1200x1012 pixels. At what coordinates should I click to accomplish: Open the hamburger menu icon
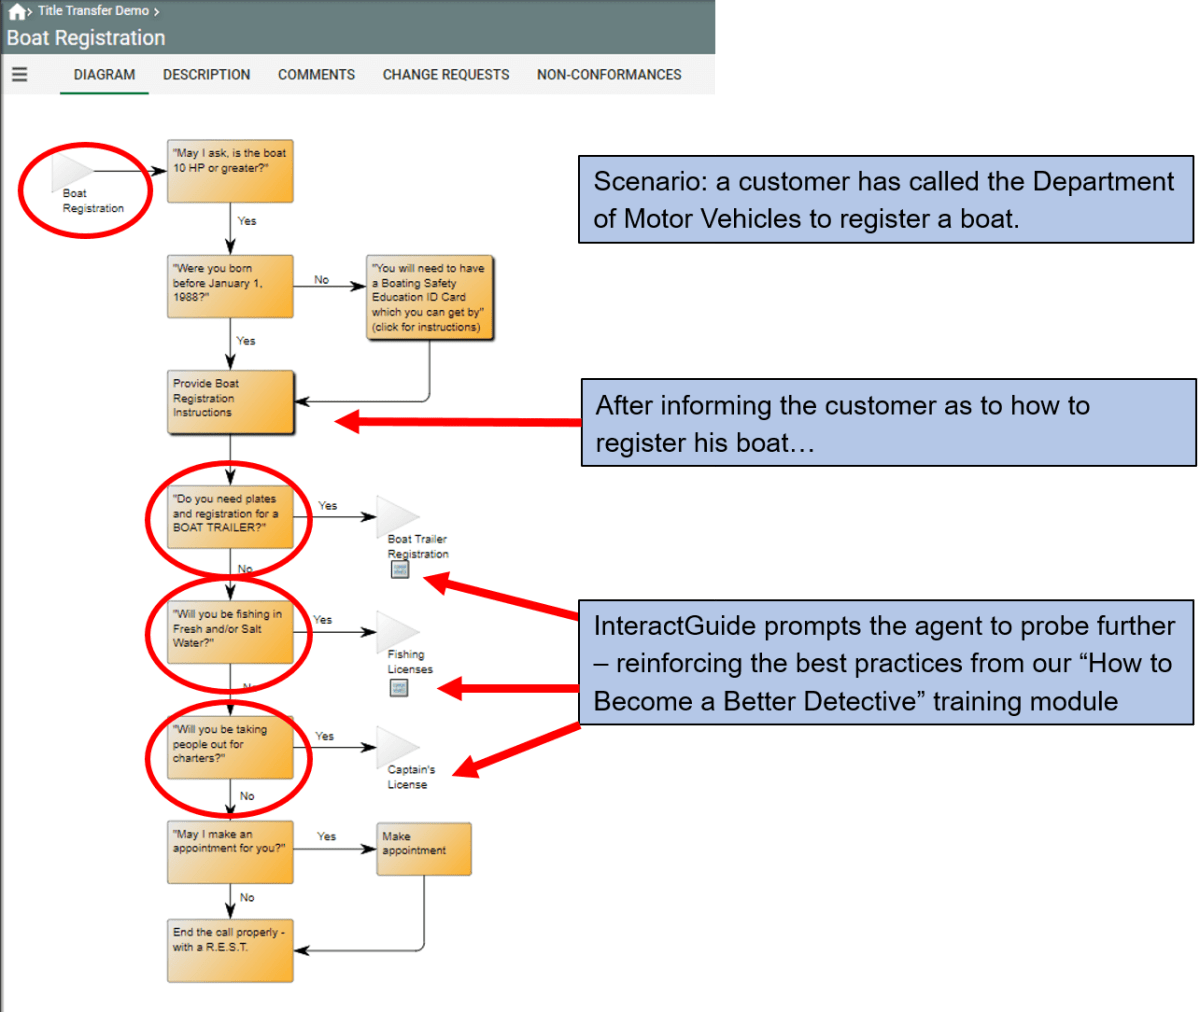(19, 74)
